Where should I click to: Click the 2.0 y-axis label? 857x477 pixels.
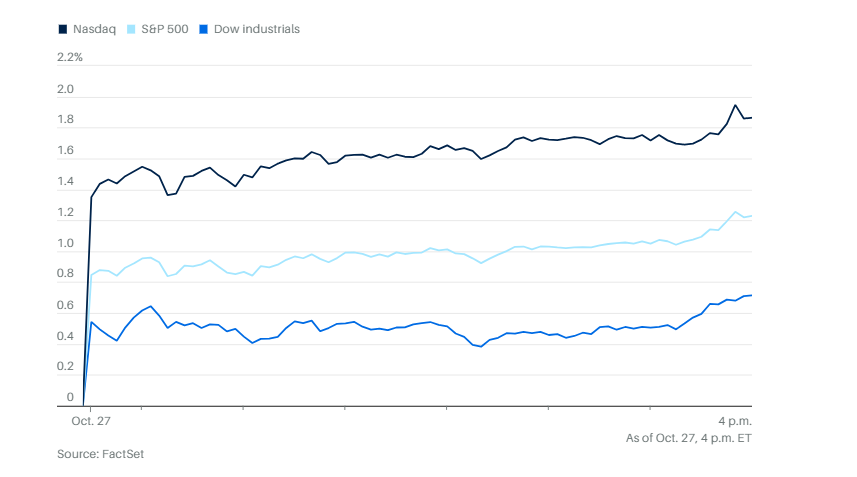[66, 89]
